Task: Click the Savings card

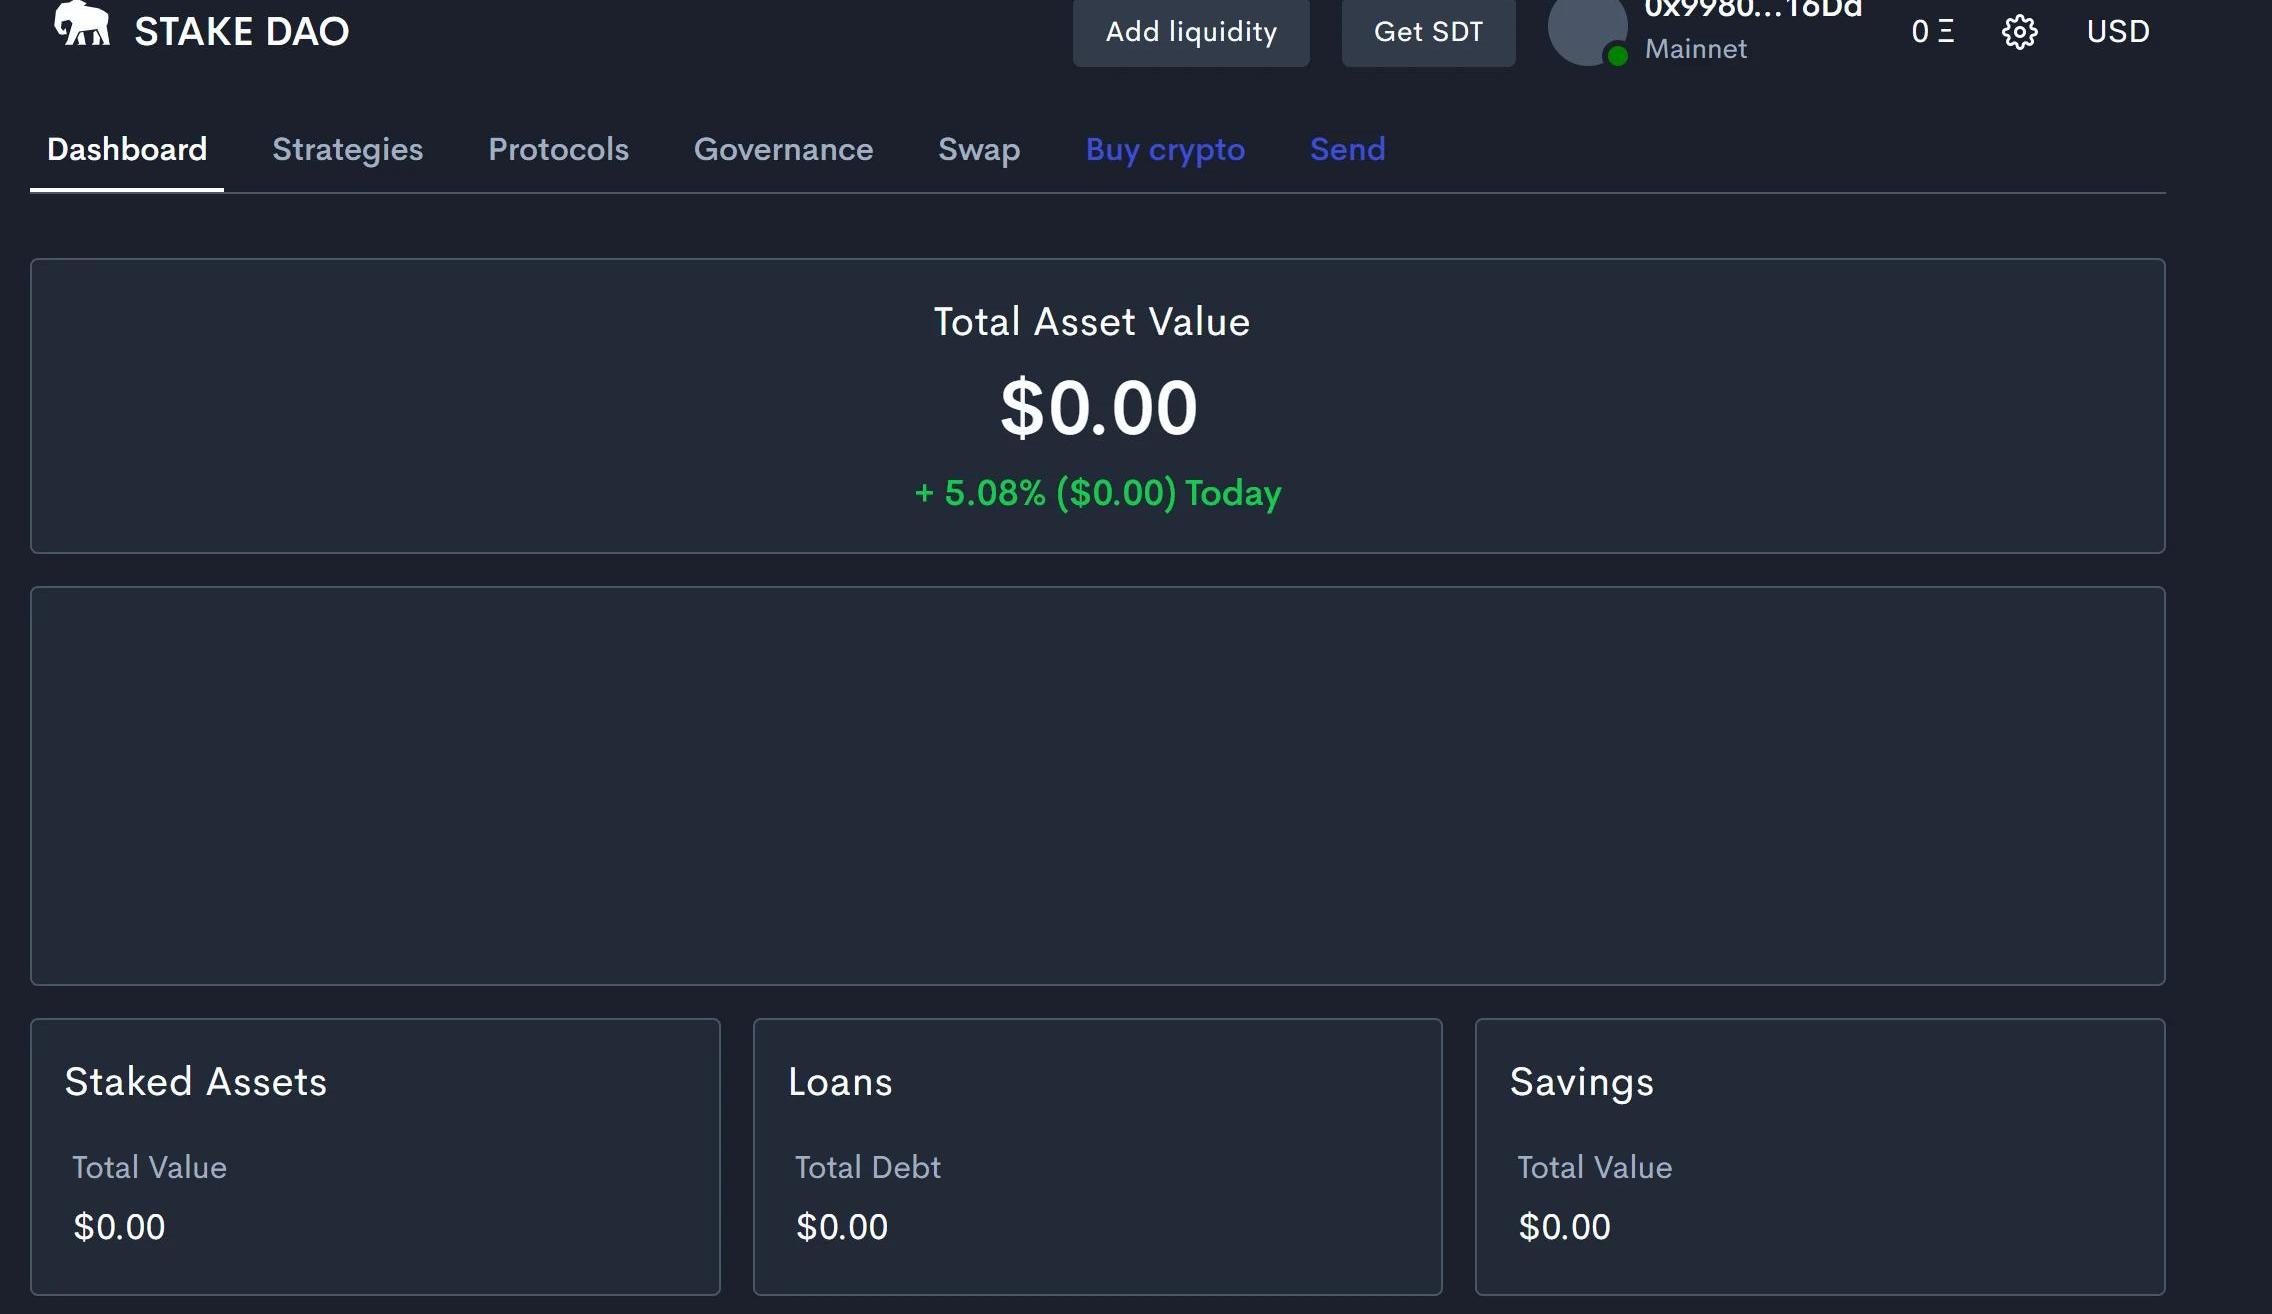Action: coord(1819,1156)
